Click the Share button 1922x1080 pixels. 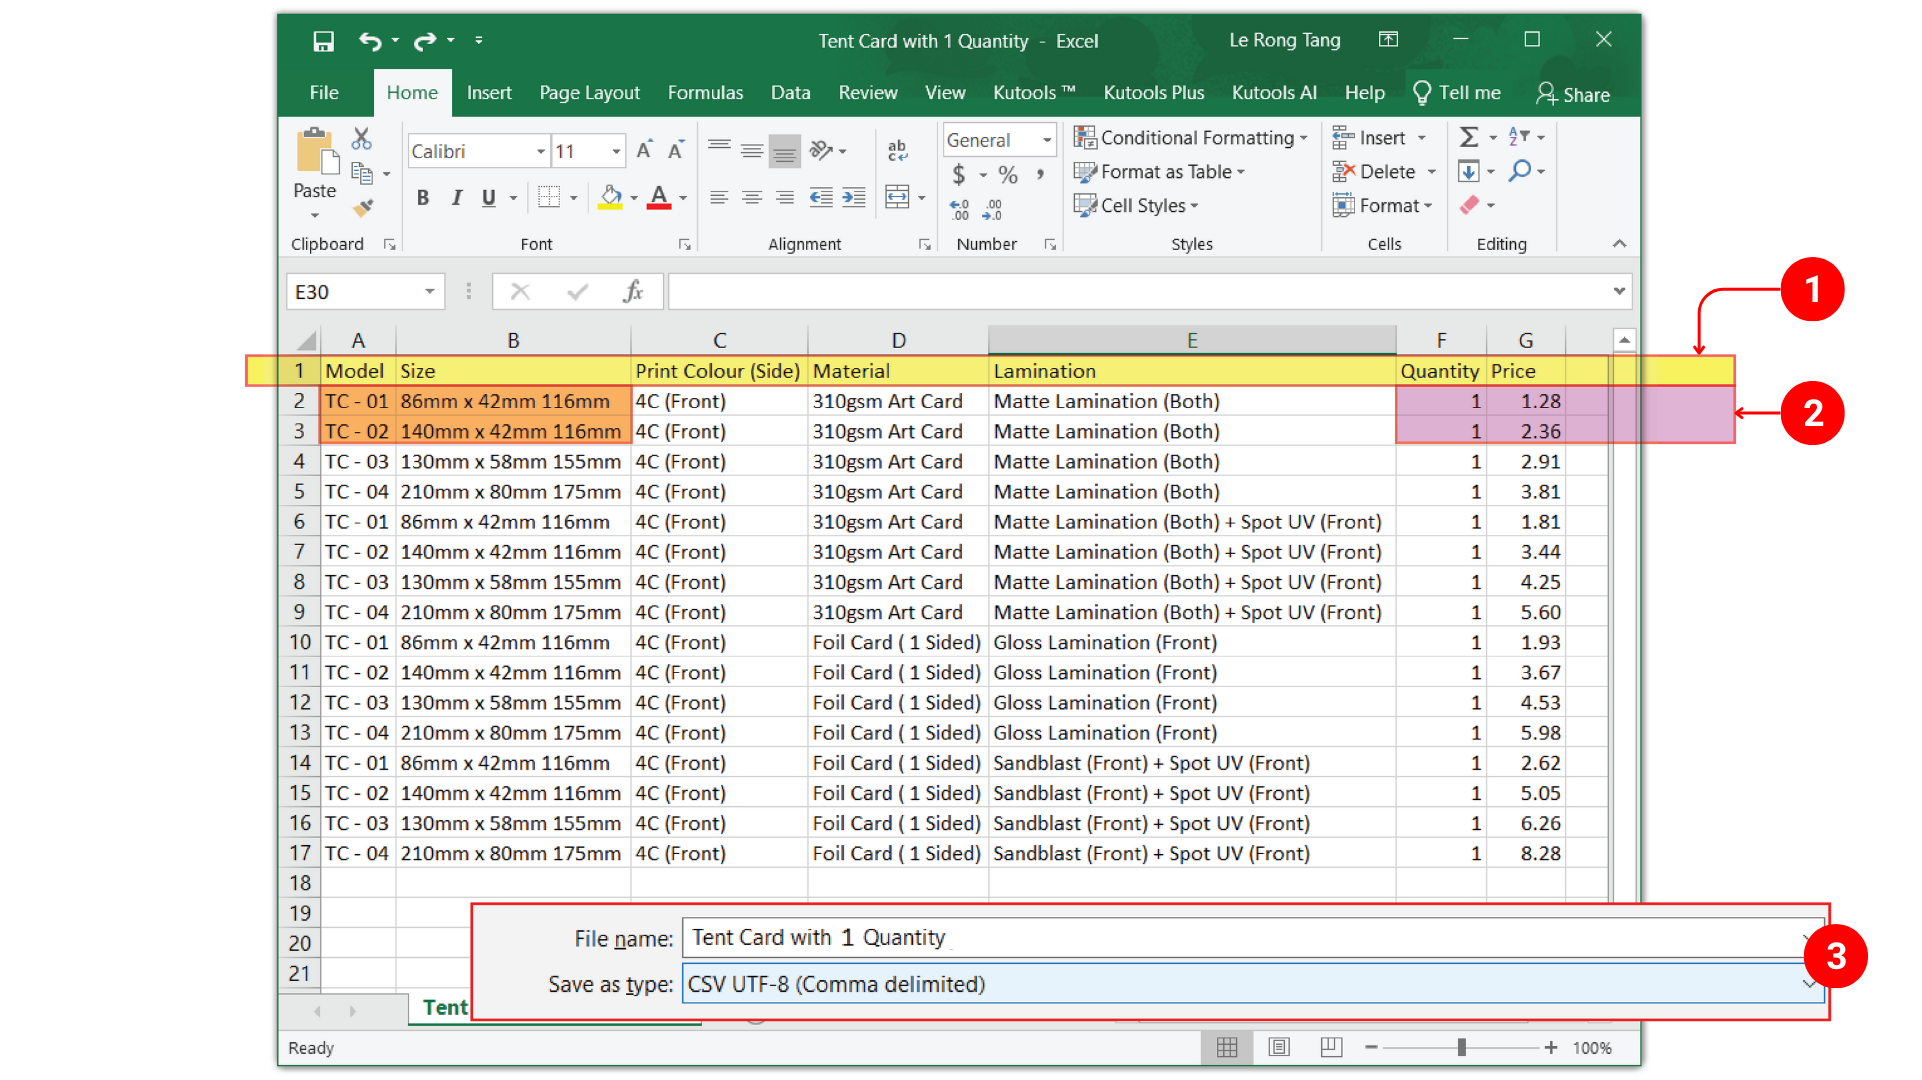tap(1573, 94)
